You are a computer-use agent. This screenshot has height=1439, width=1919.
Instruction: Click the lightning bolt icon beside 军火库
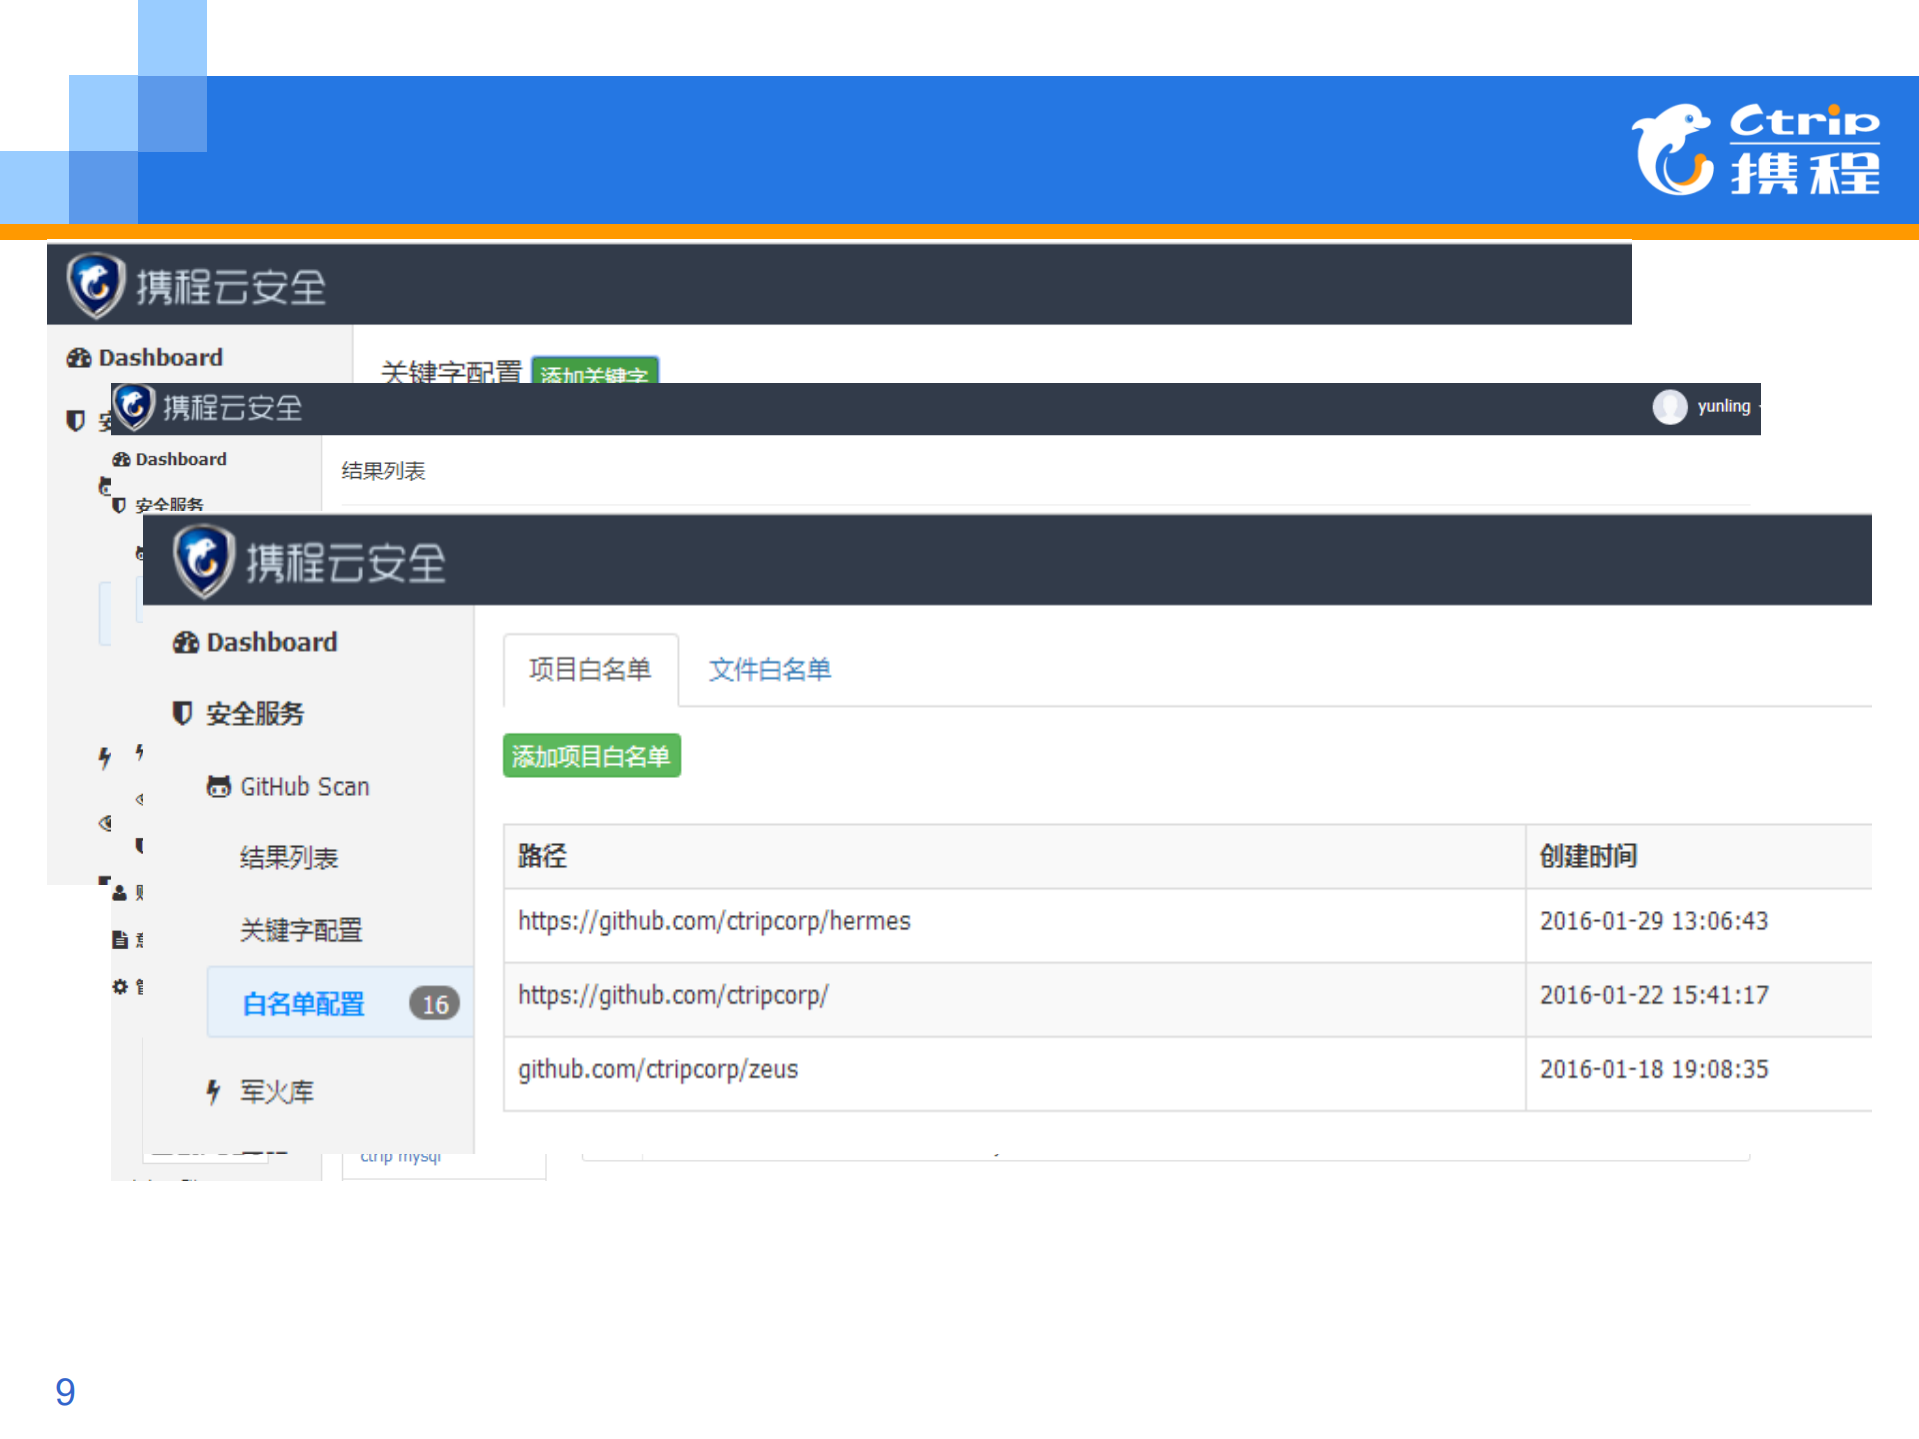tap(211, 1092)
